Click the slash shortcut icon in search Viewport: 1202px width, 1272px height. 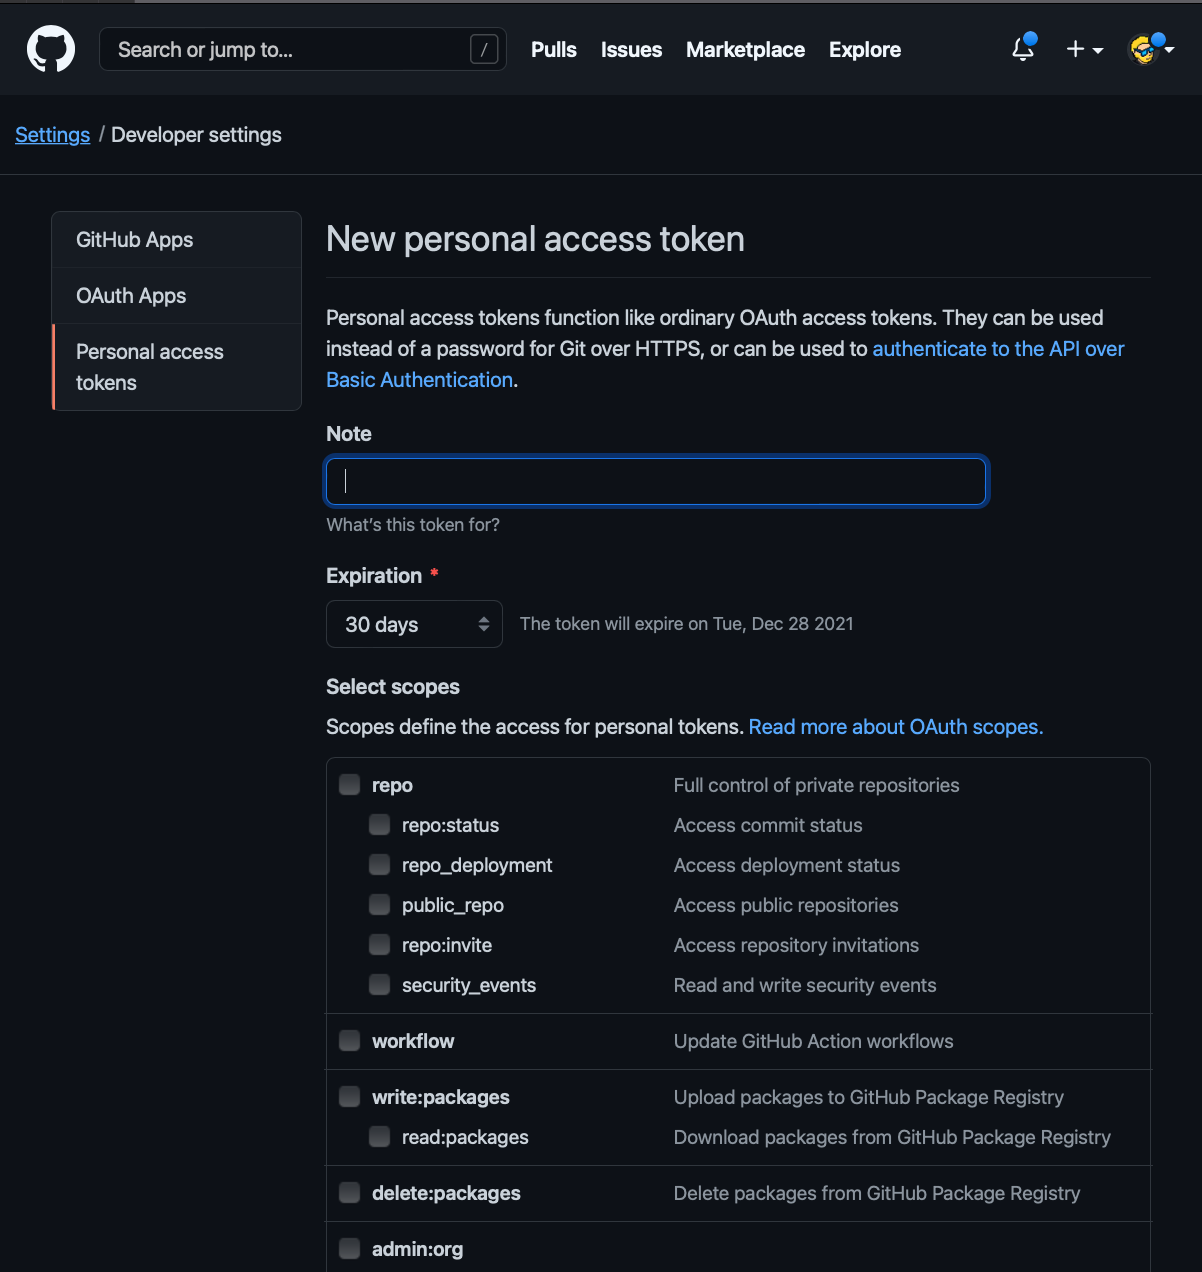point(484,49)
